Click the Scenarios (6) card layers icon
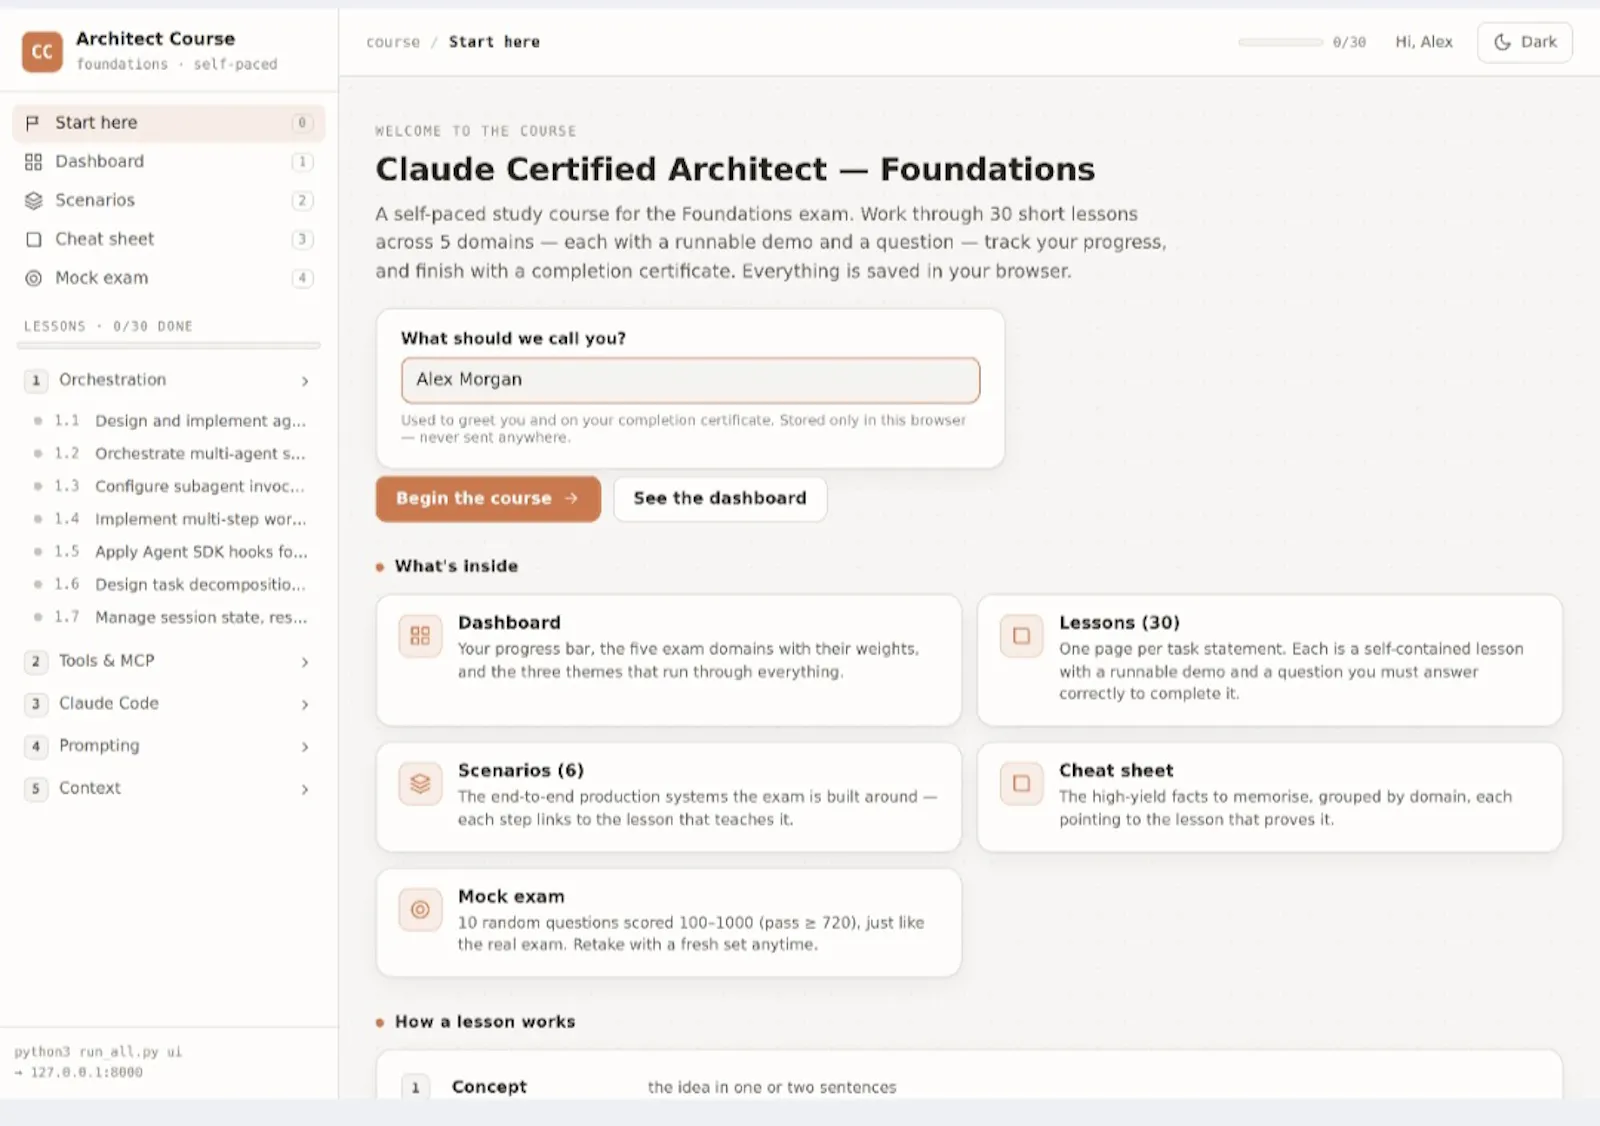1600x1126 pixels. click(420, 784)
